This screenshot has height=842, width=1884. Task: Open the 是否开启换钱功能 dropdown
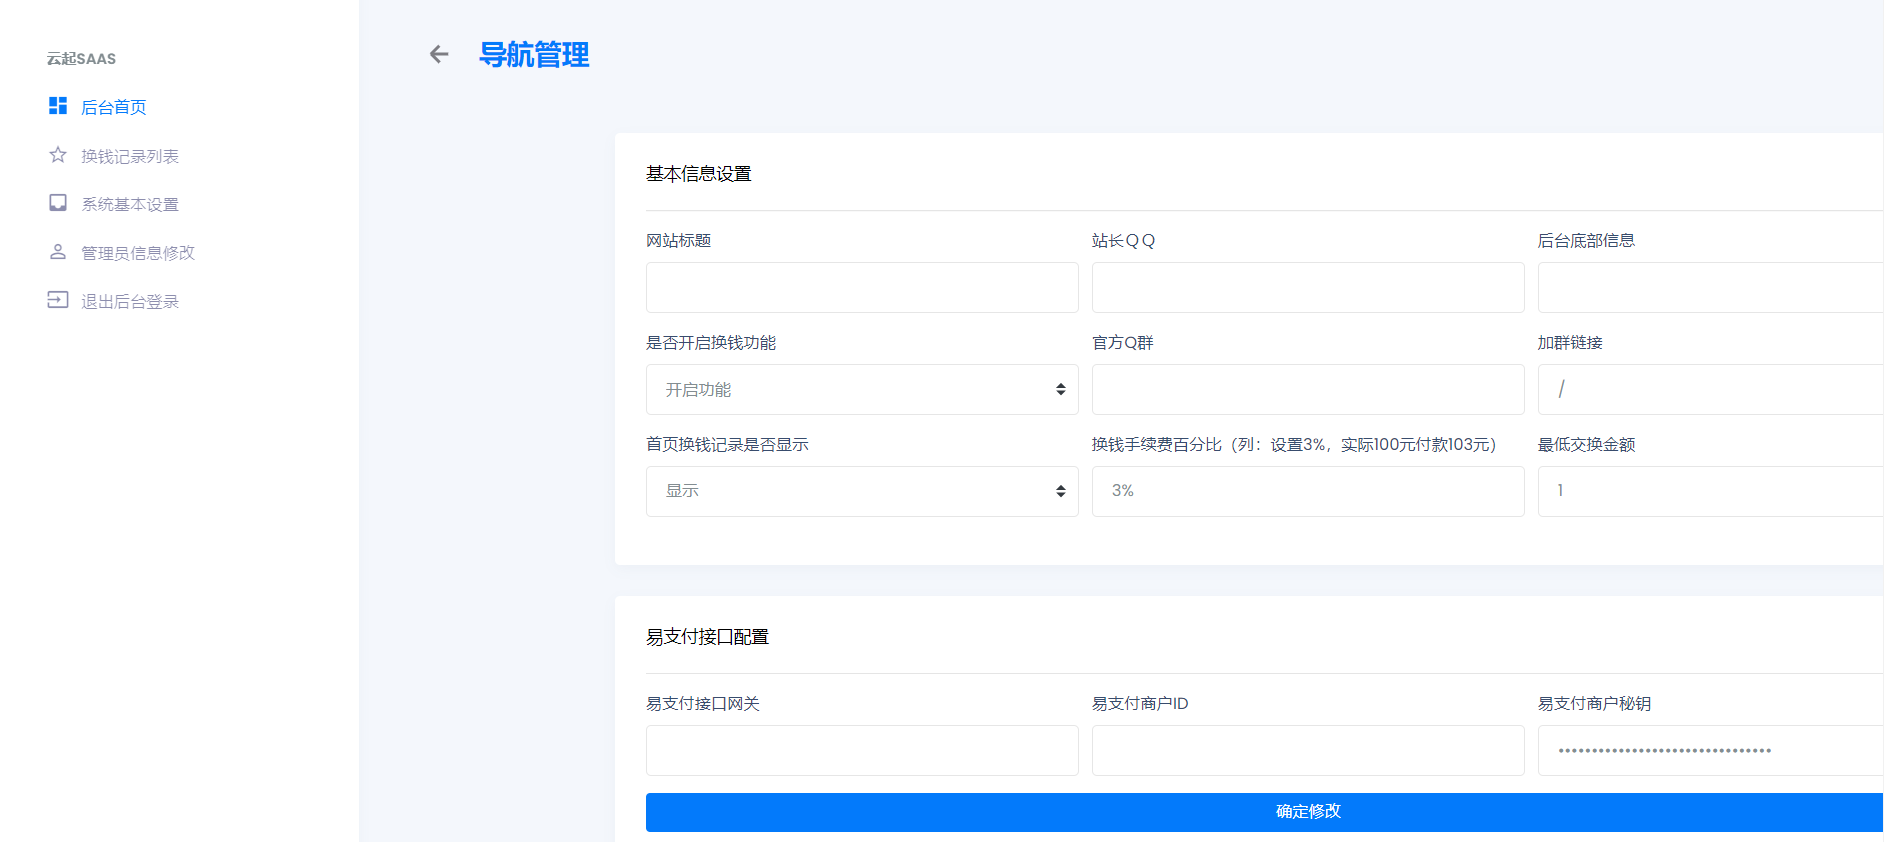(x=862, y=389)
